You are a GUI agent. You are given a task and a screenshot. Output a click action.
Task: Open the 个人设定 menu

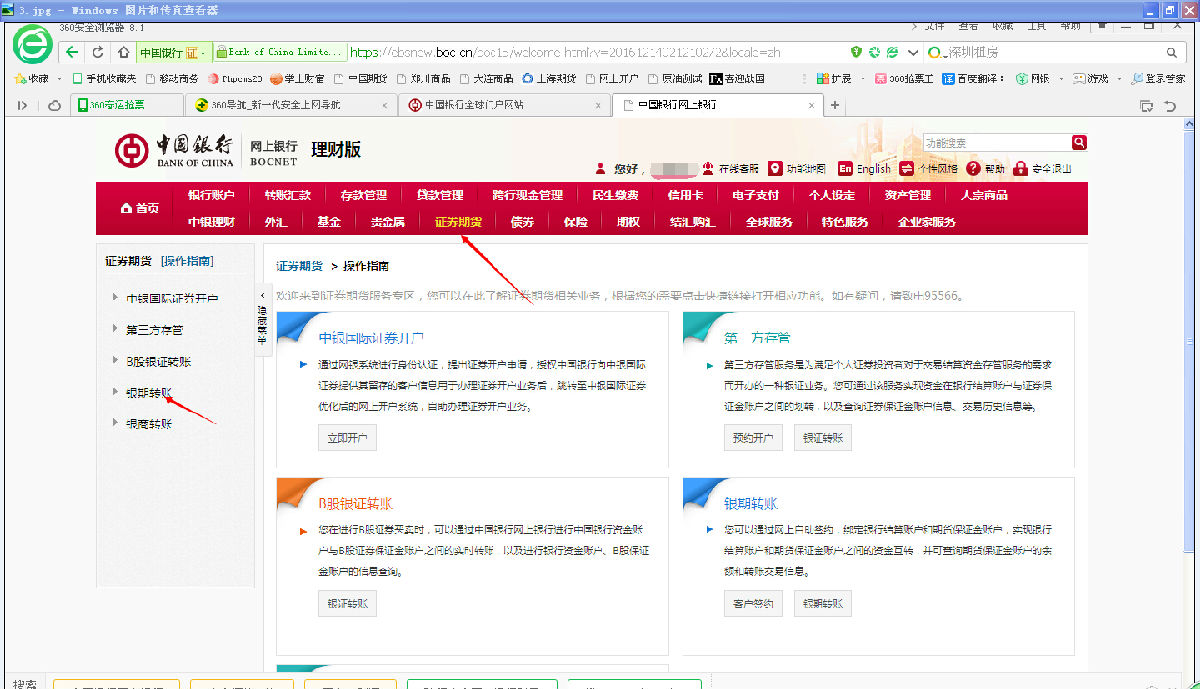[x=832, y=195]
